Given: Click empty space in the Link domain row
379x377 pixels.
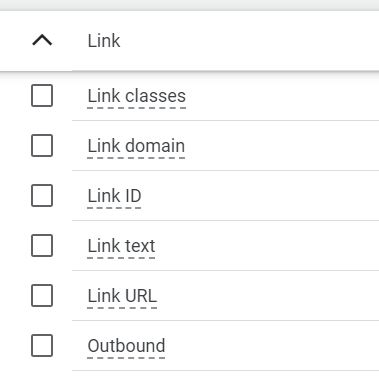Looking at the screenshot, I should pyautogui.click(x=283, y=146).
